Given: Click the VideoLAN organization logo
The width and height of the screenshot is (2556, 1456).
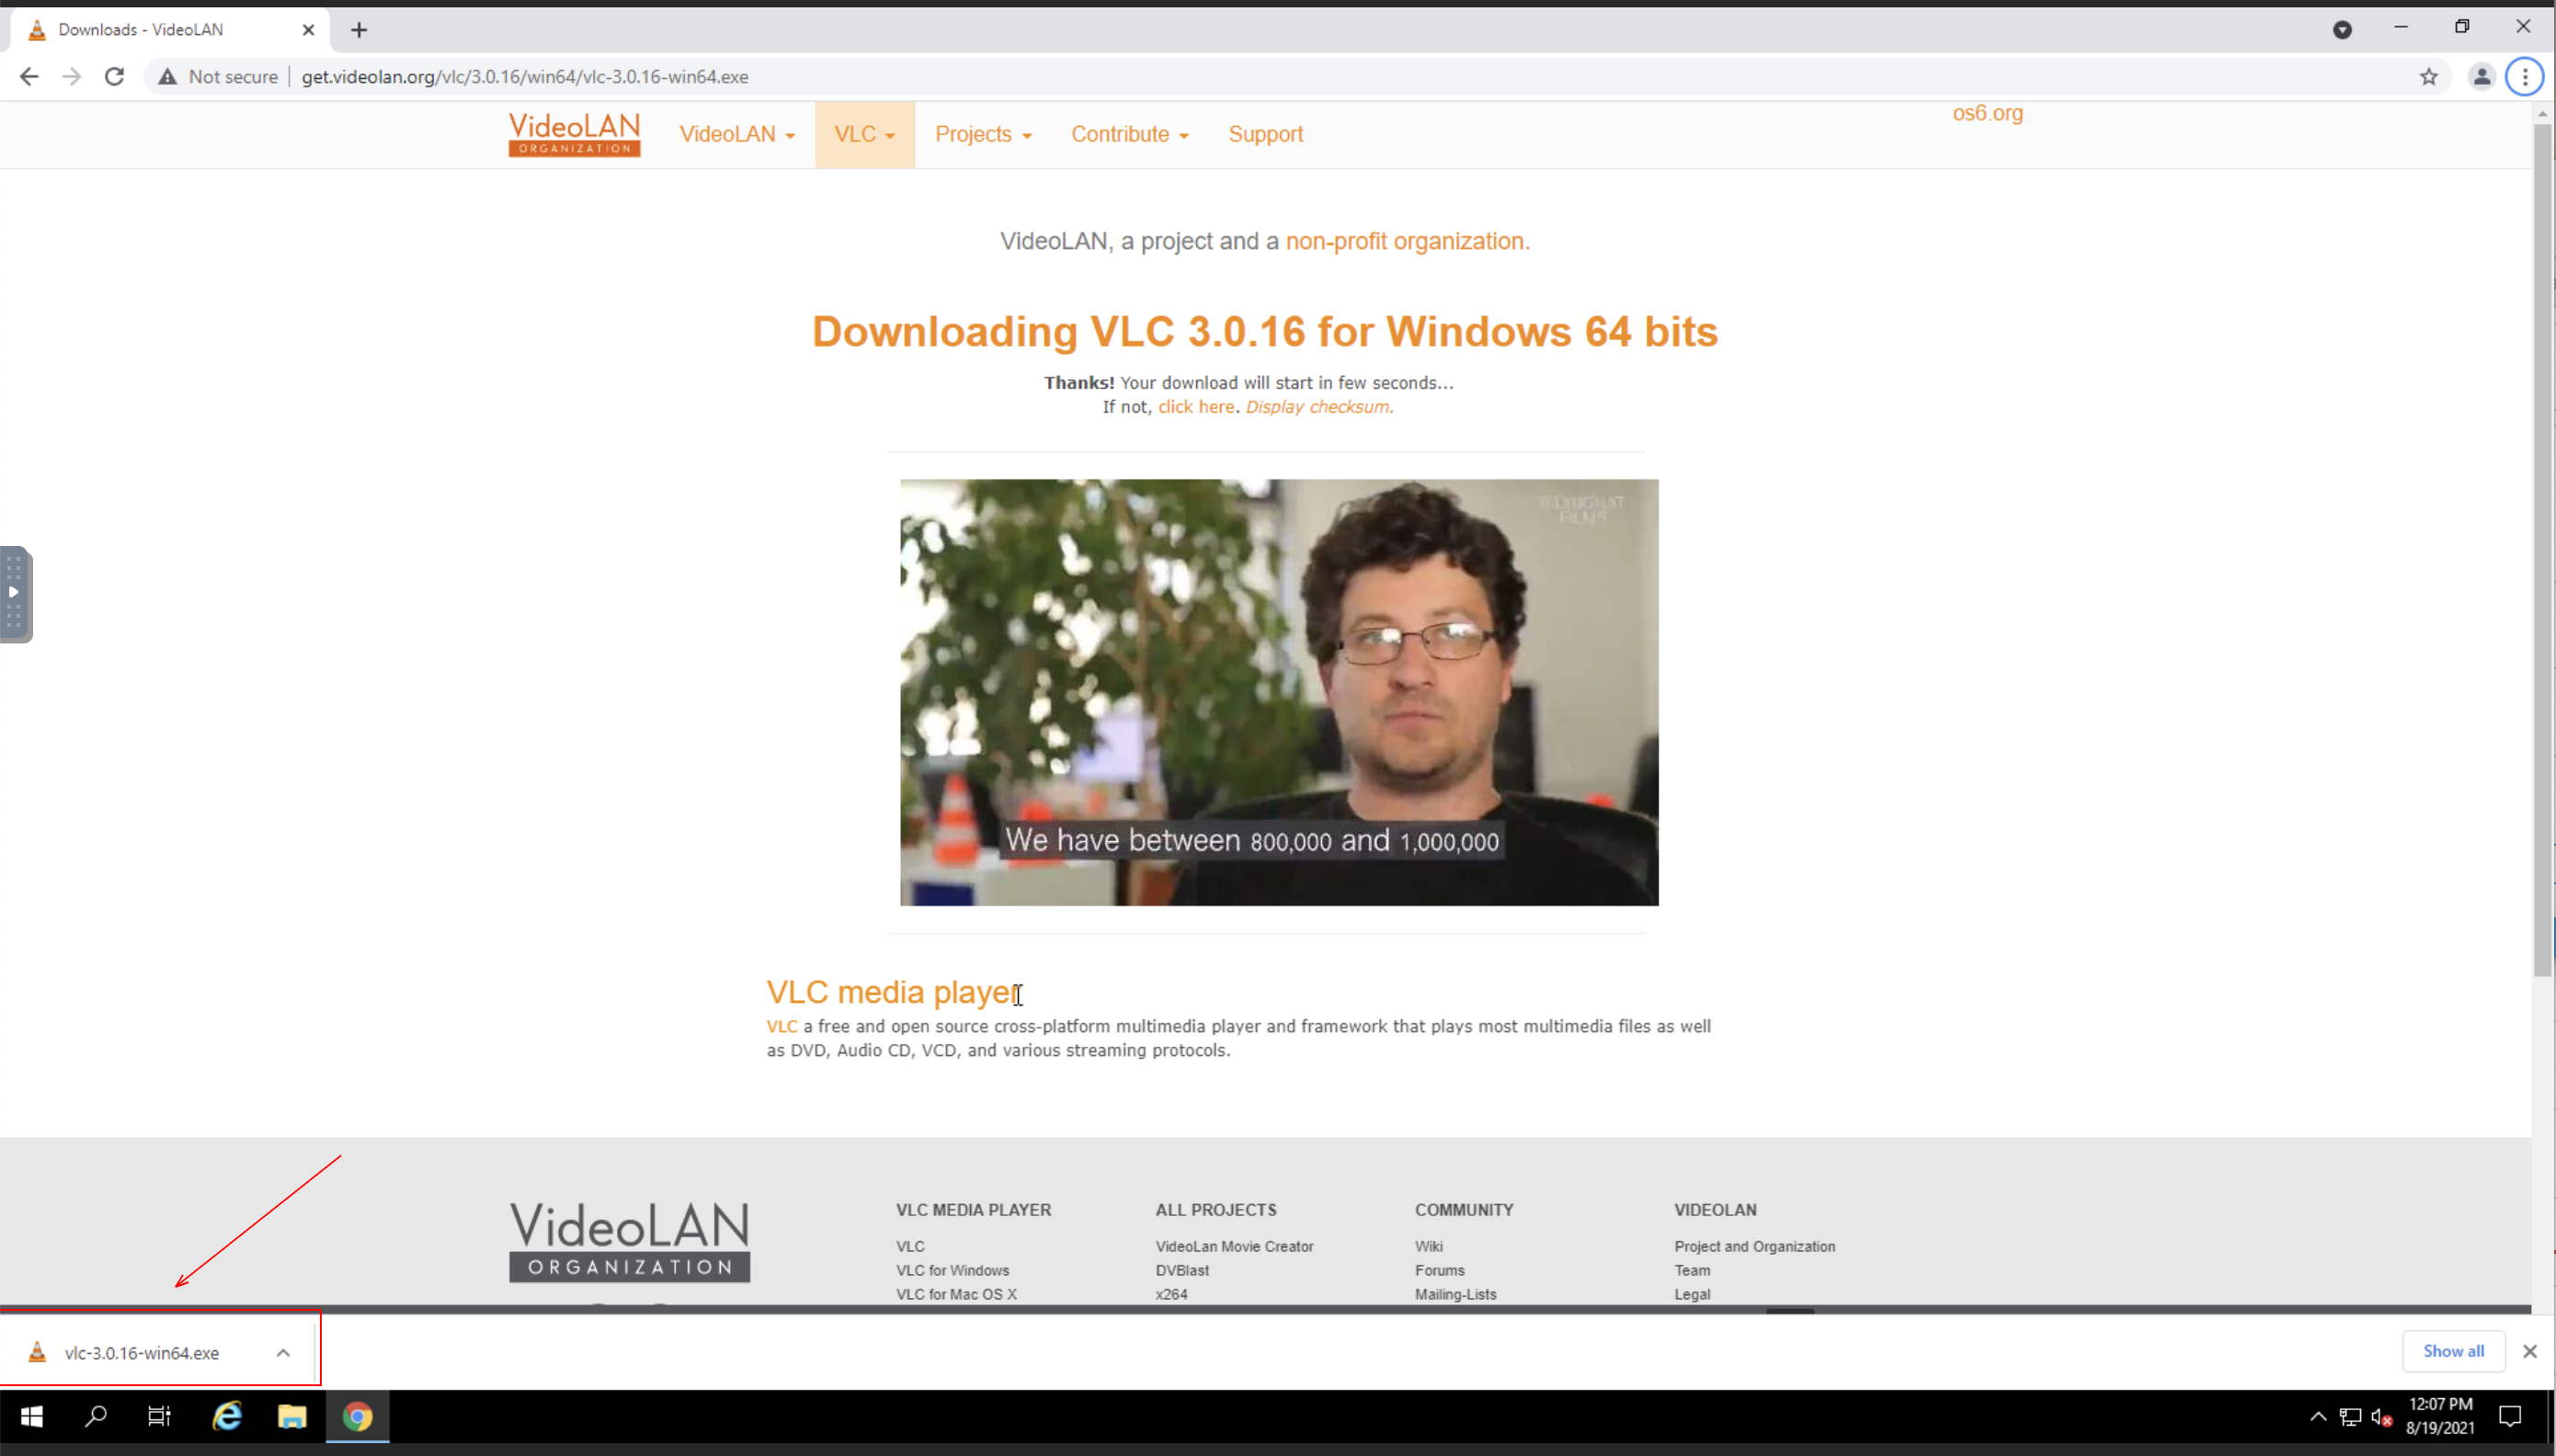Looking at the screenshot, I should click(572, 131).
